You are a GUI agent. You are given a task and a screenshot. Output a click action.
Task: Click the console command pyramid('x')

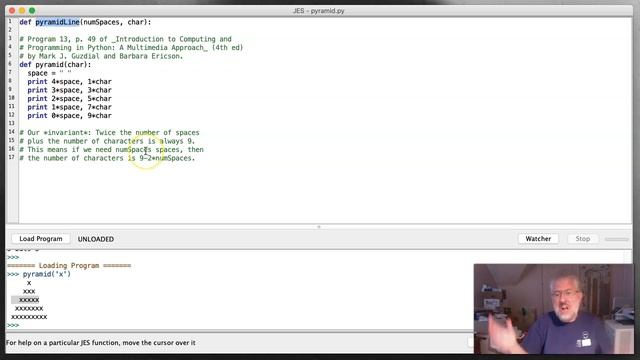tap(47, 274)
